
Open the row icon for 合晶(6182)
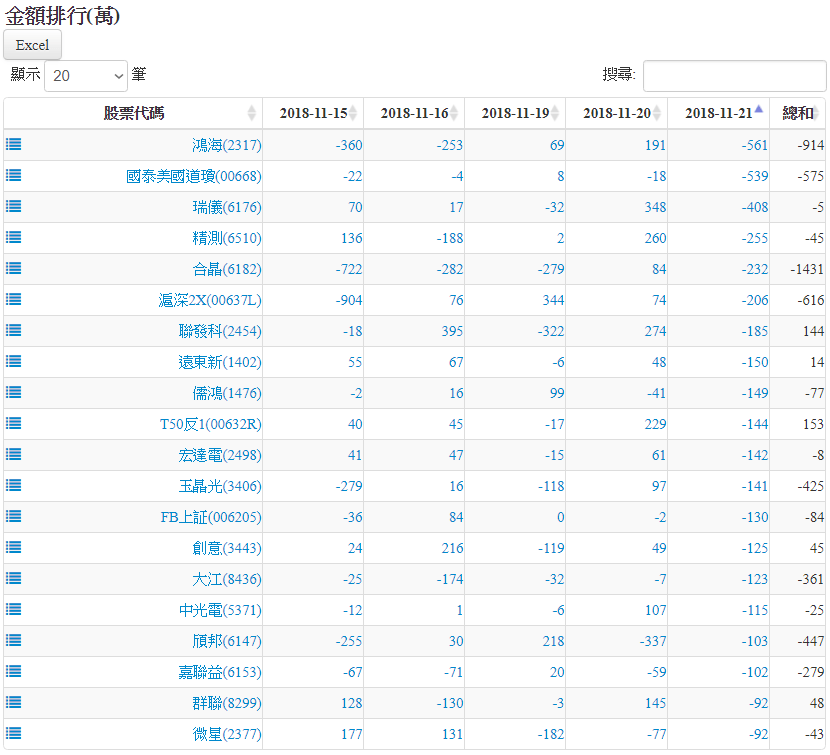coord(14,268)
